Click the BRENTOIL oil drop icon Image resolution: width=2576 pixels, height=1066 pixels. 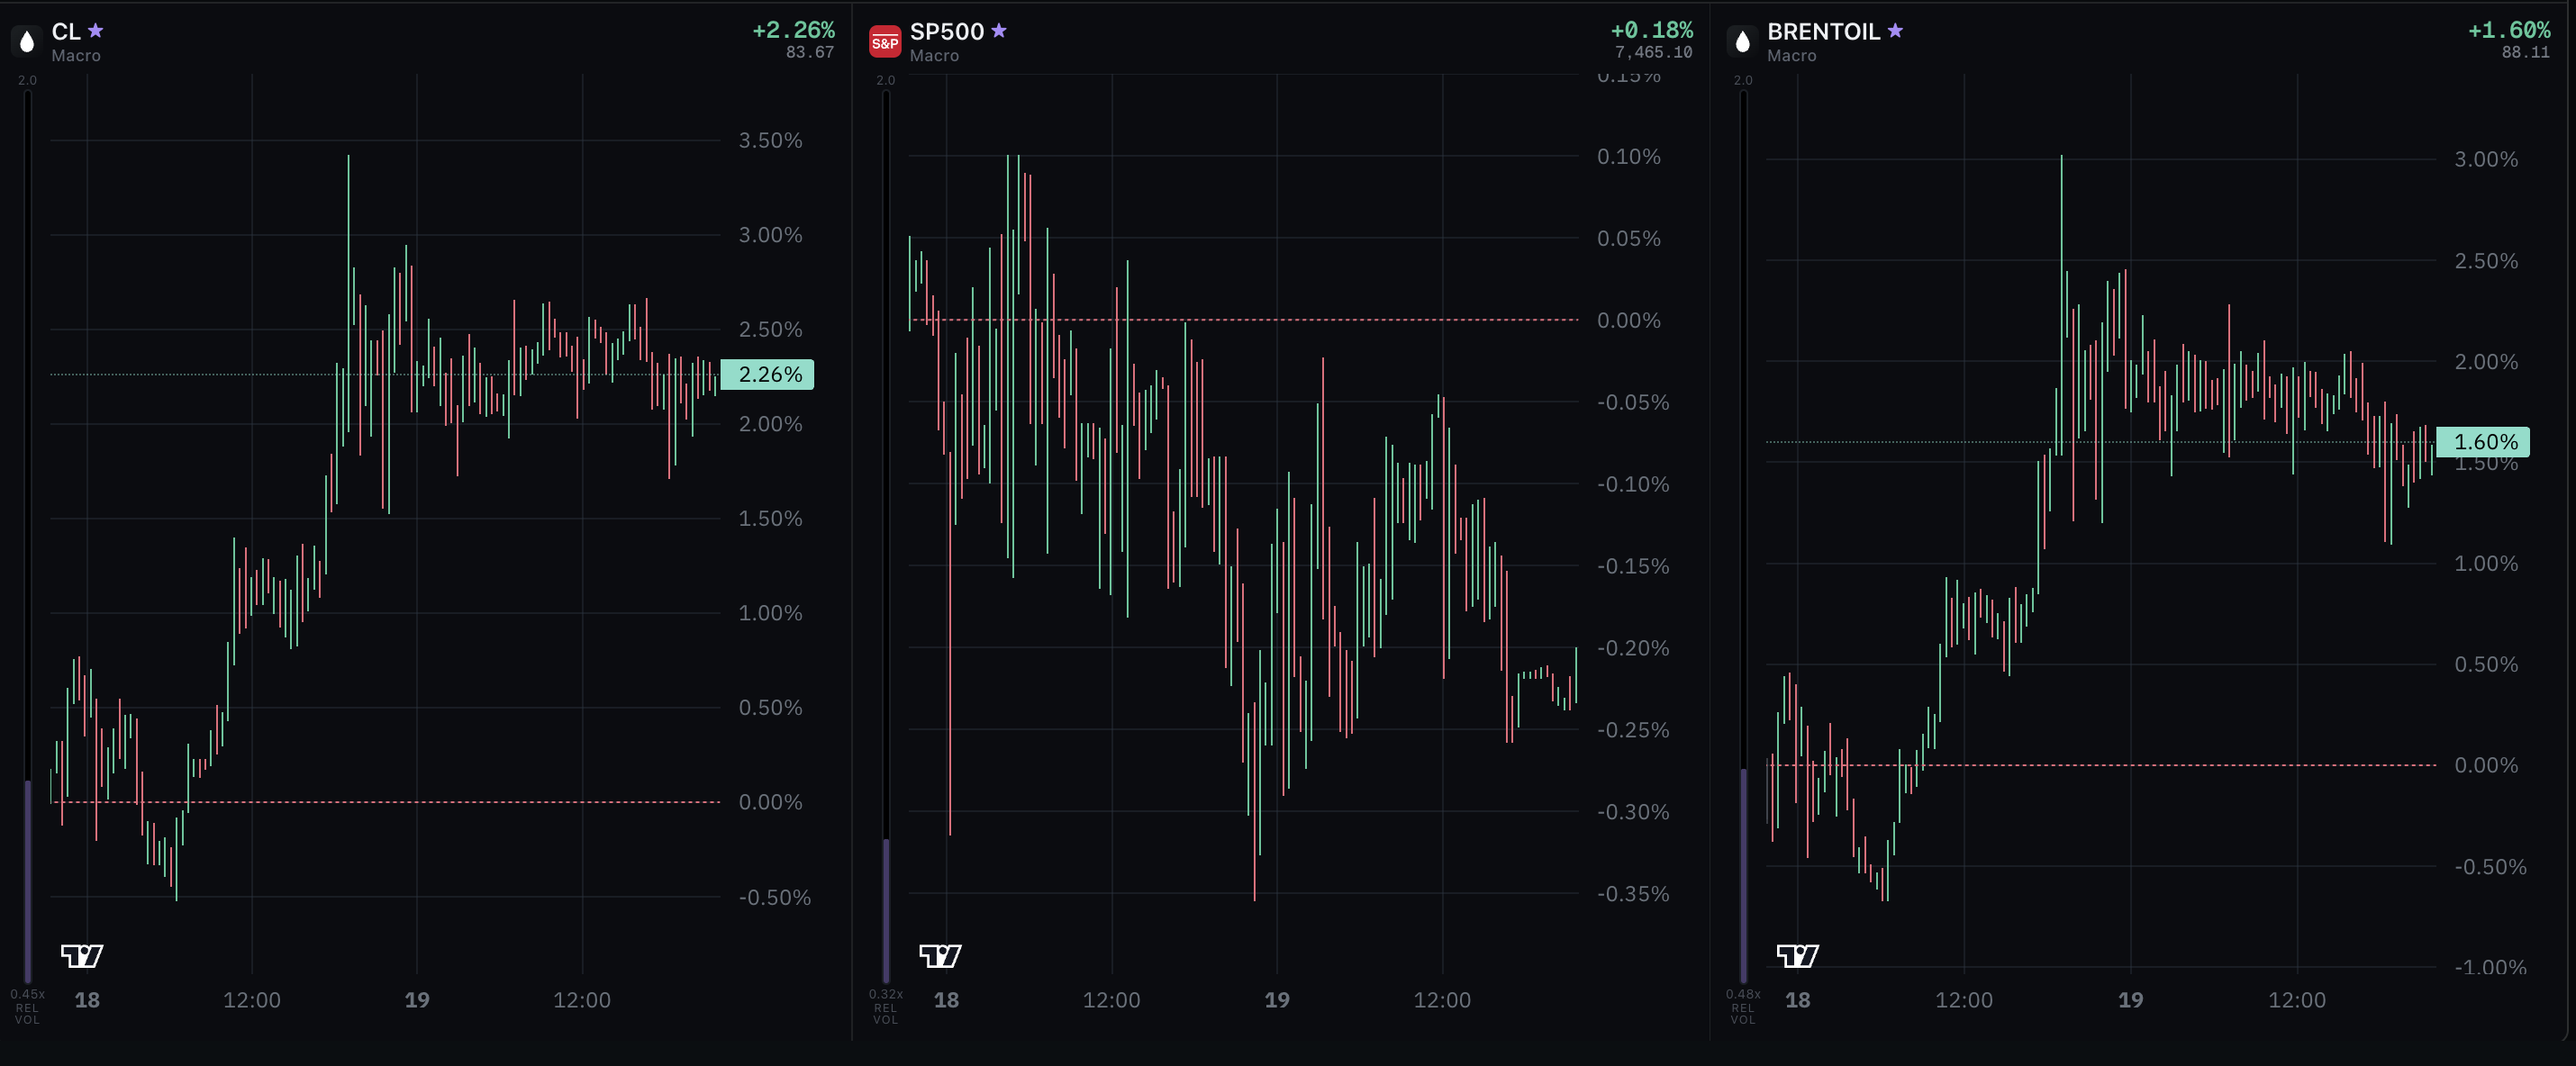(1742, 41)
